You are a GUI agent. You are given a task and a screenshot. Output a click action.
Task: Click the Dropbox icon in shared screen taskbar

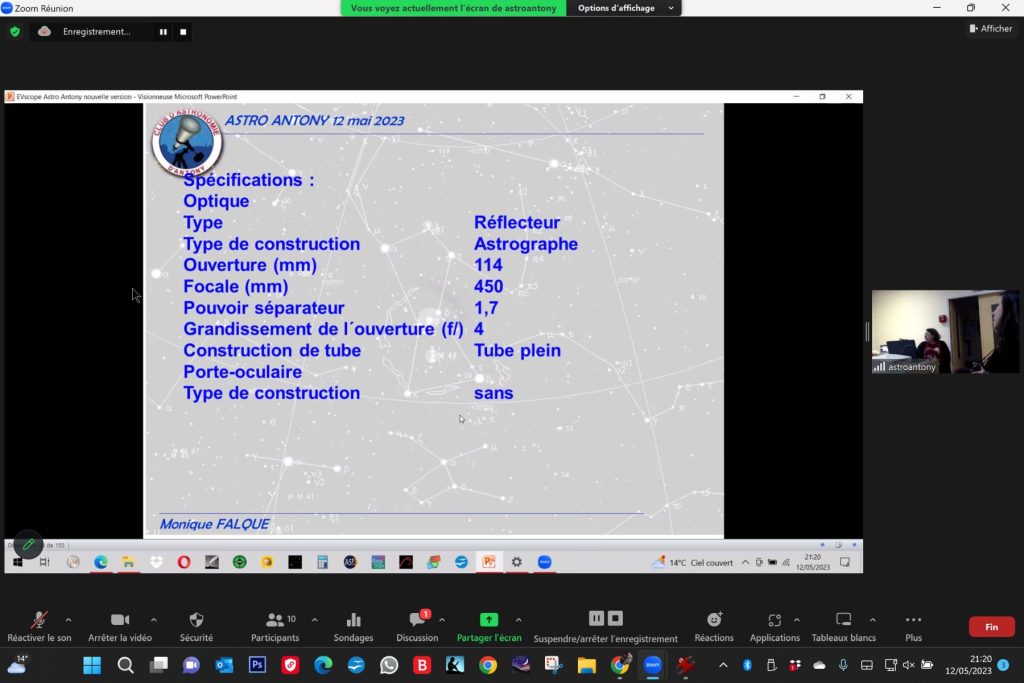156,562
